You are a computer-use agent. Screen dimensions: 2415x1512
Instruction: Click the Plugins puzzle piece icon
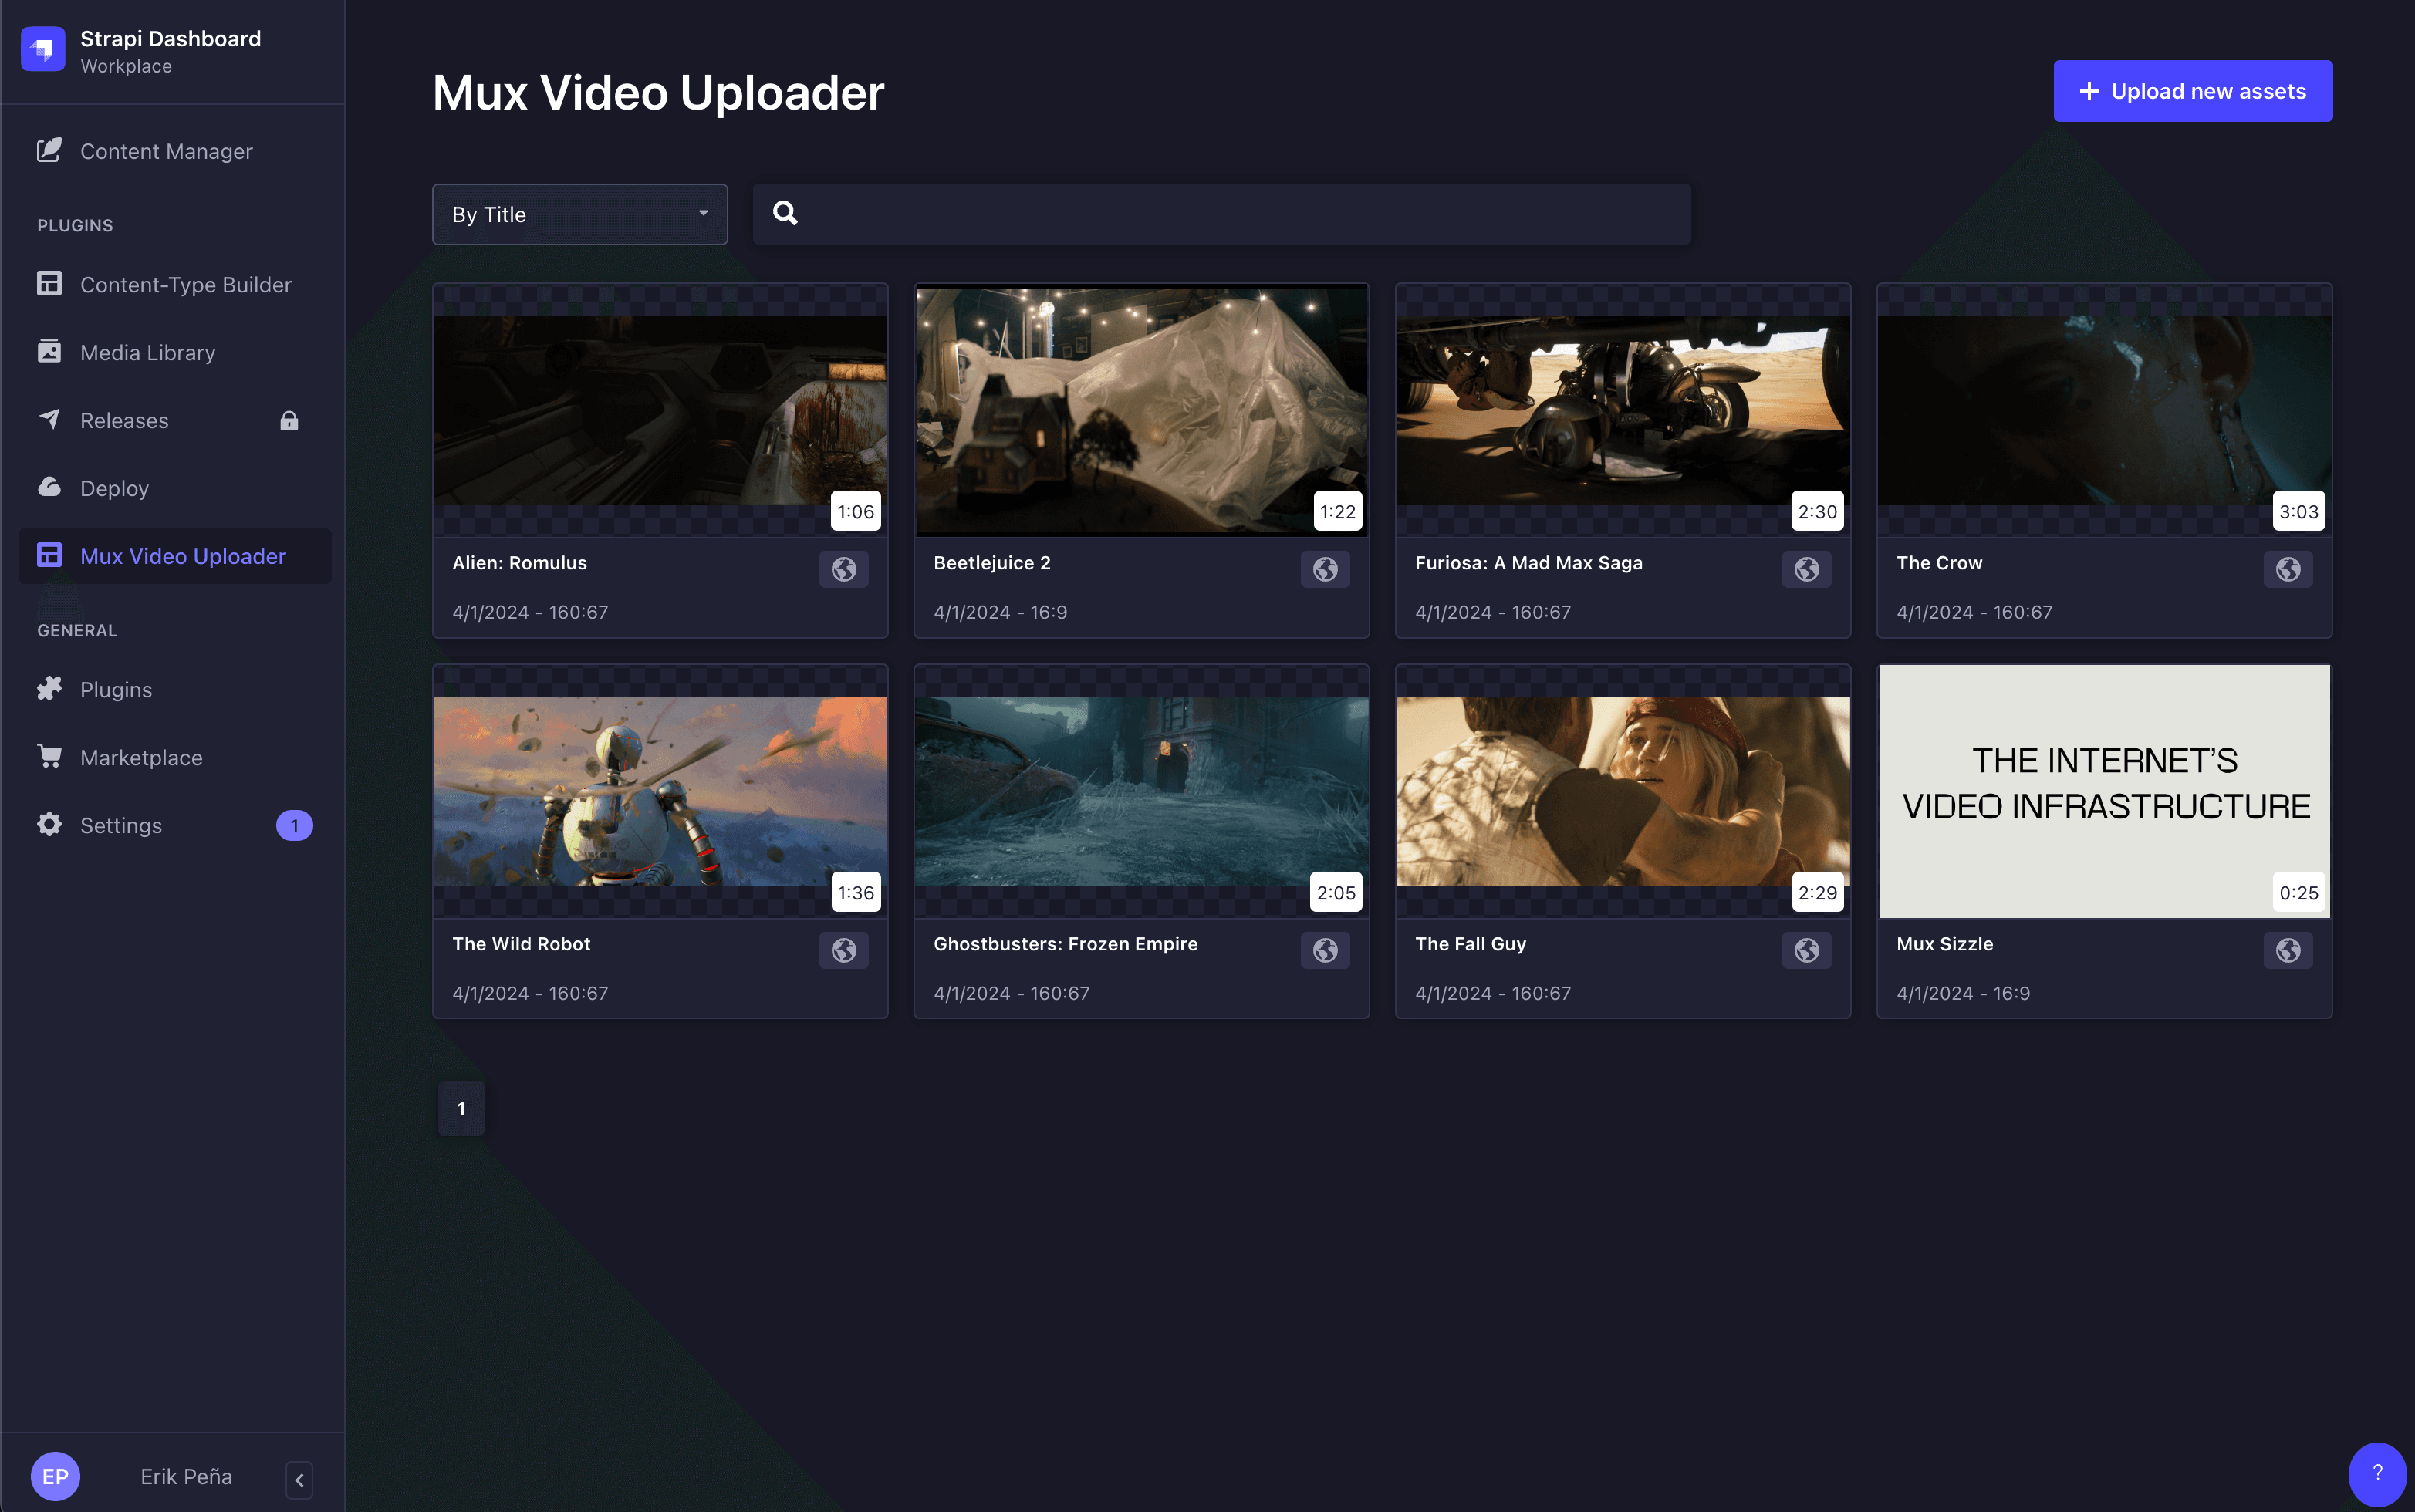click(x=49, y=689)
